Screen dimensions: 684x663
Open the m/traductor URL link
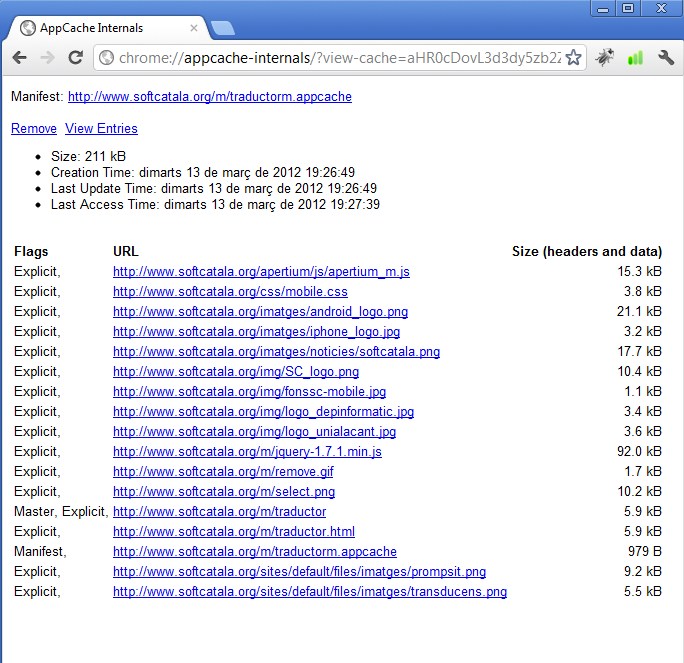click(x=219, y=512)
